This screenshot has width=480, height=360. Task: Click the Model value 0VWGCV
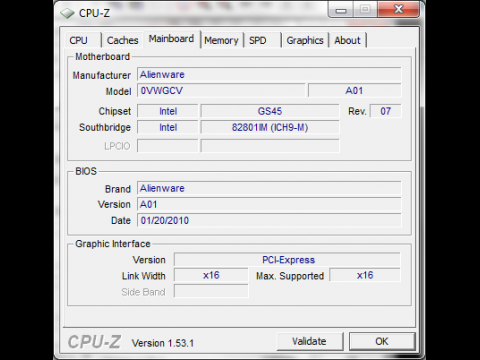click(221, 91)
